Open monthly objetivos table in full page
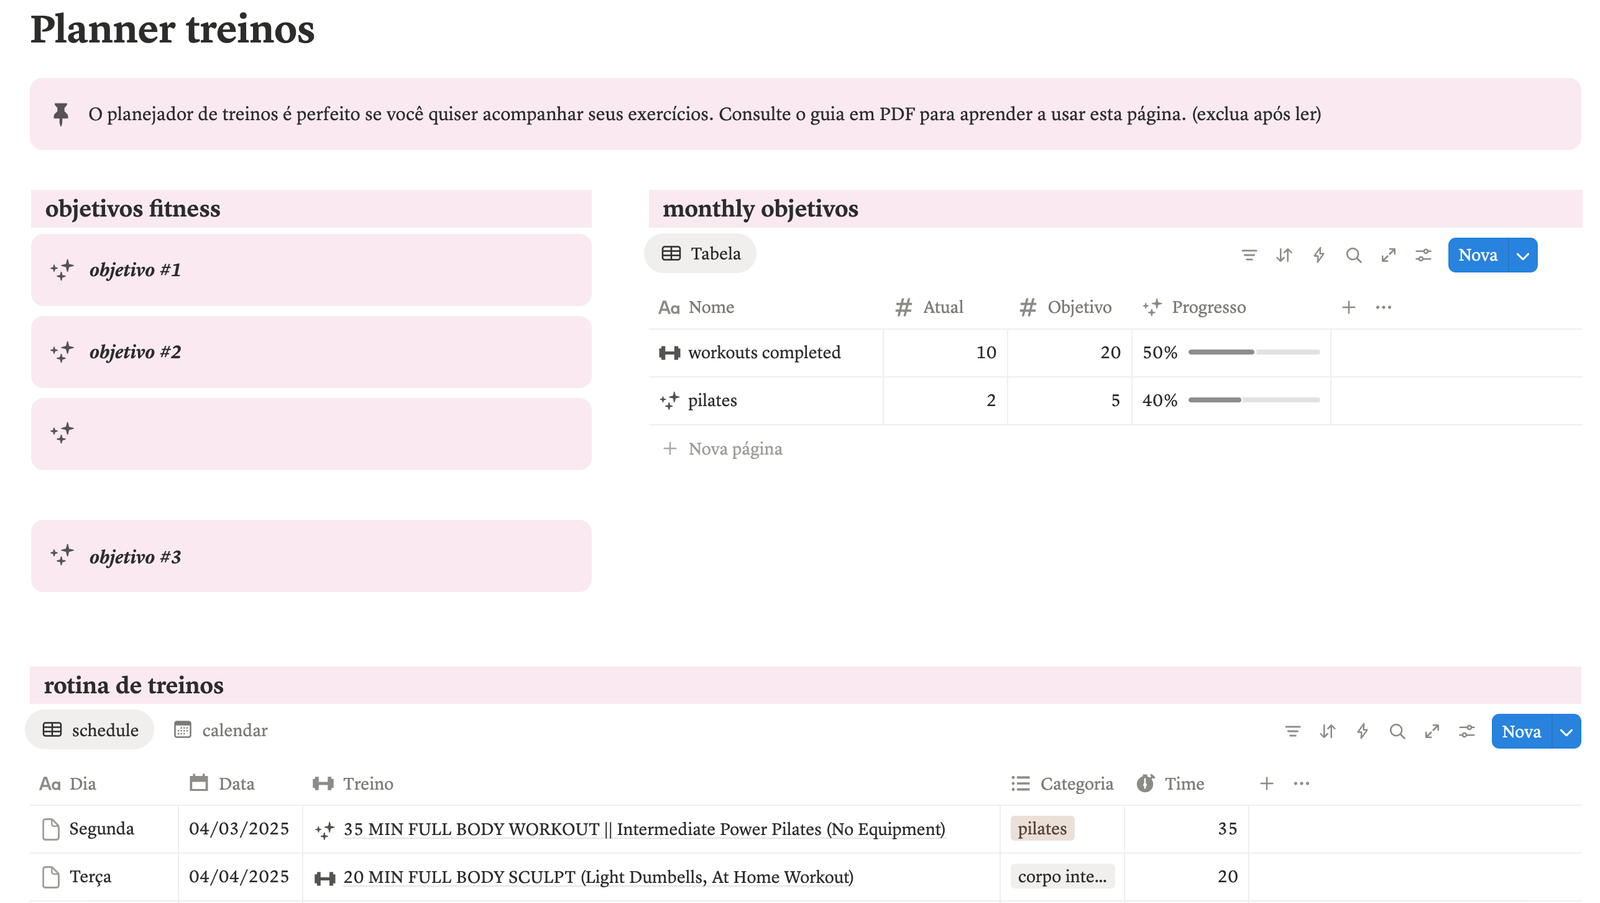This screenshot has height=903, width=1600. (1388, 255)
